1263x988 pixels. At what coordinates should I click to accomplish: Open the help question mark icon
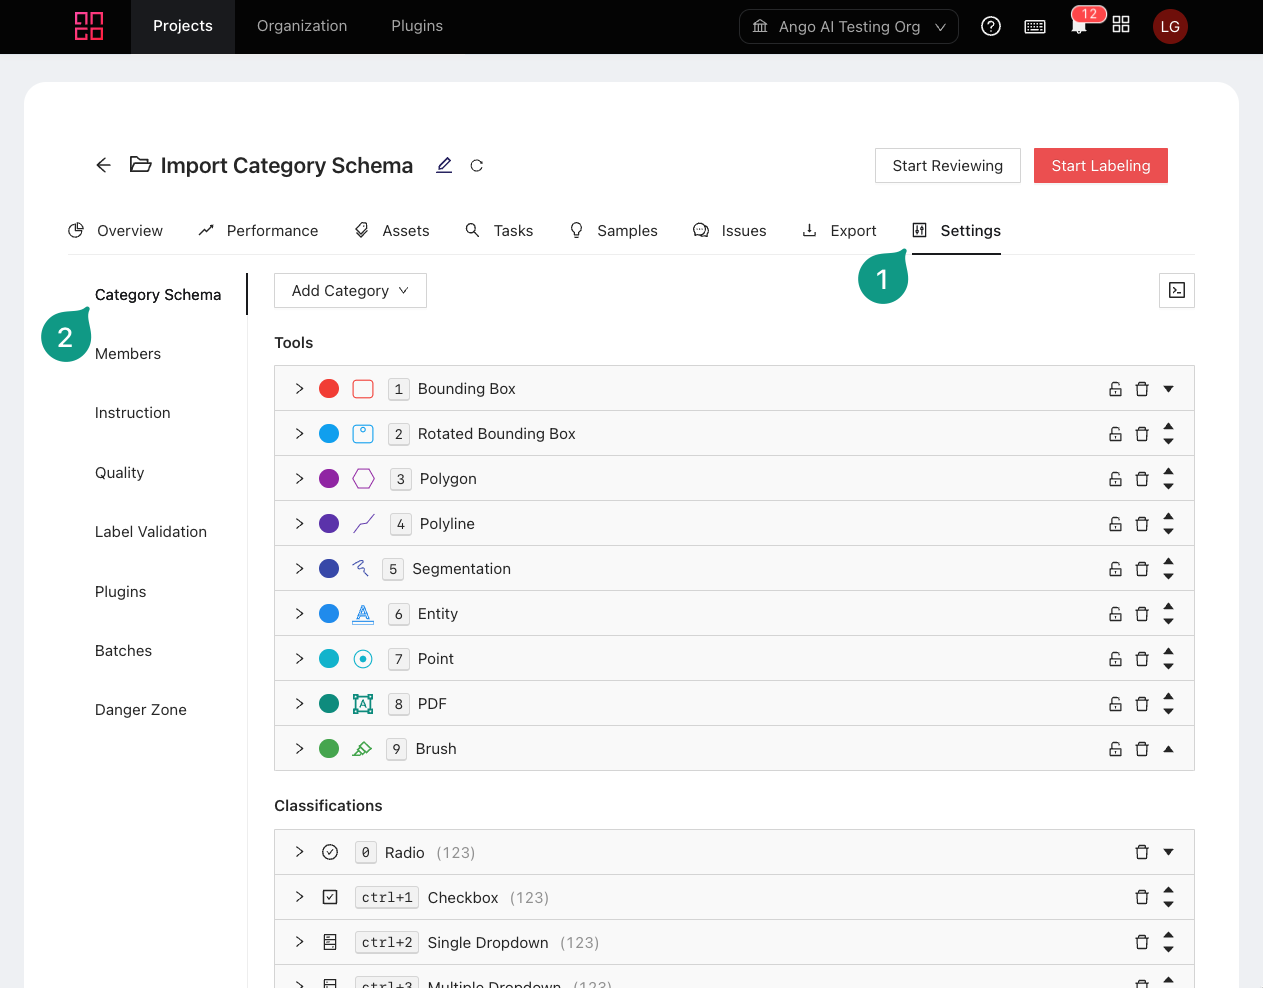pyautogui.click(x=990, y=26)
